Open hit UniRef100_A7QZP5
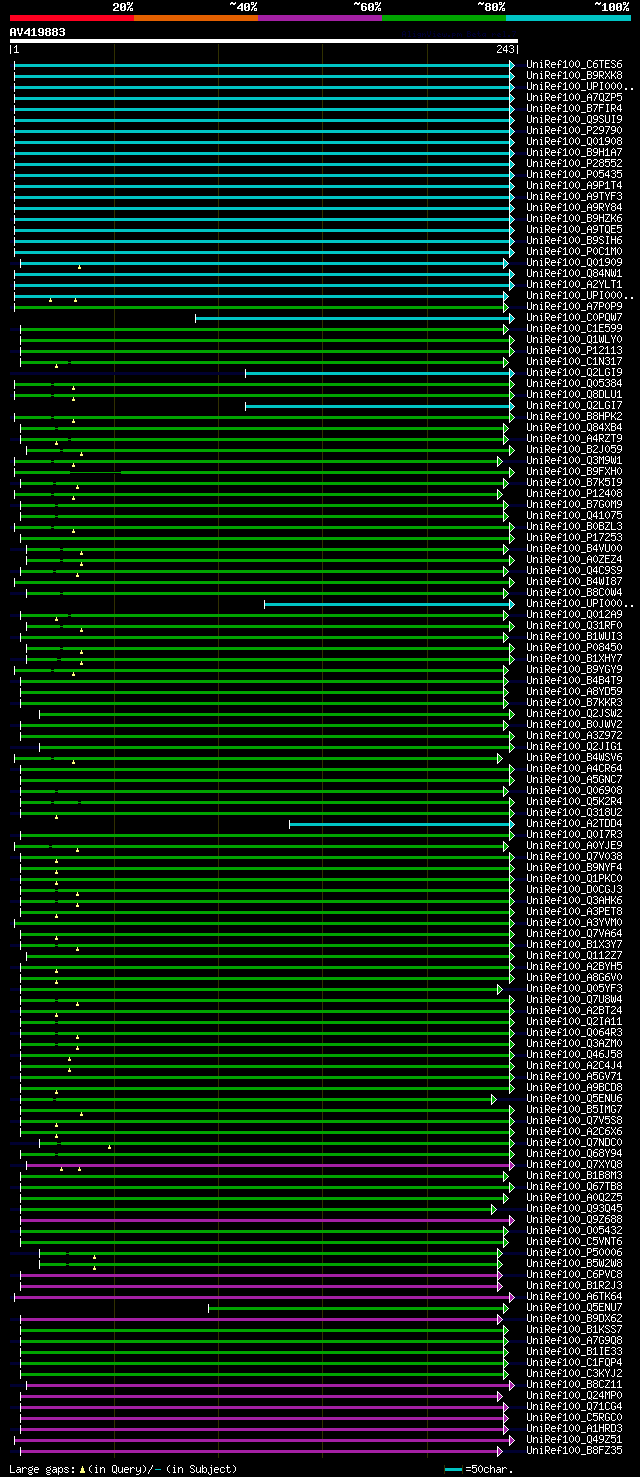Screen dimensions: 640x1477 click(x=574, y=97)
